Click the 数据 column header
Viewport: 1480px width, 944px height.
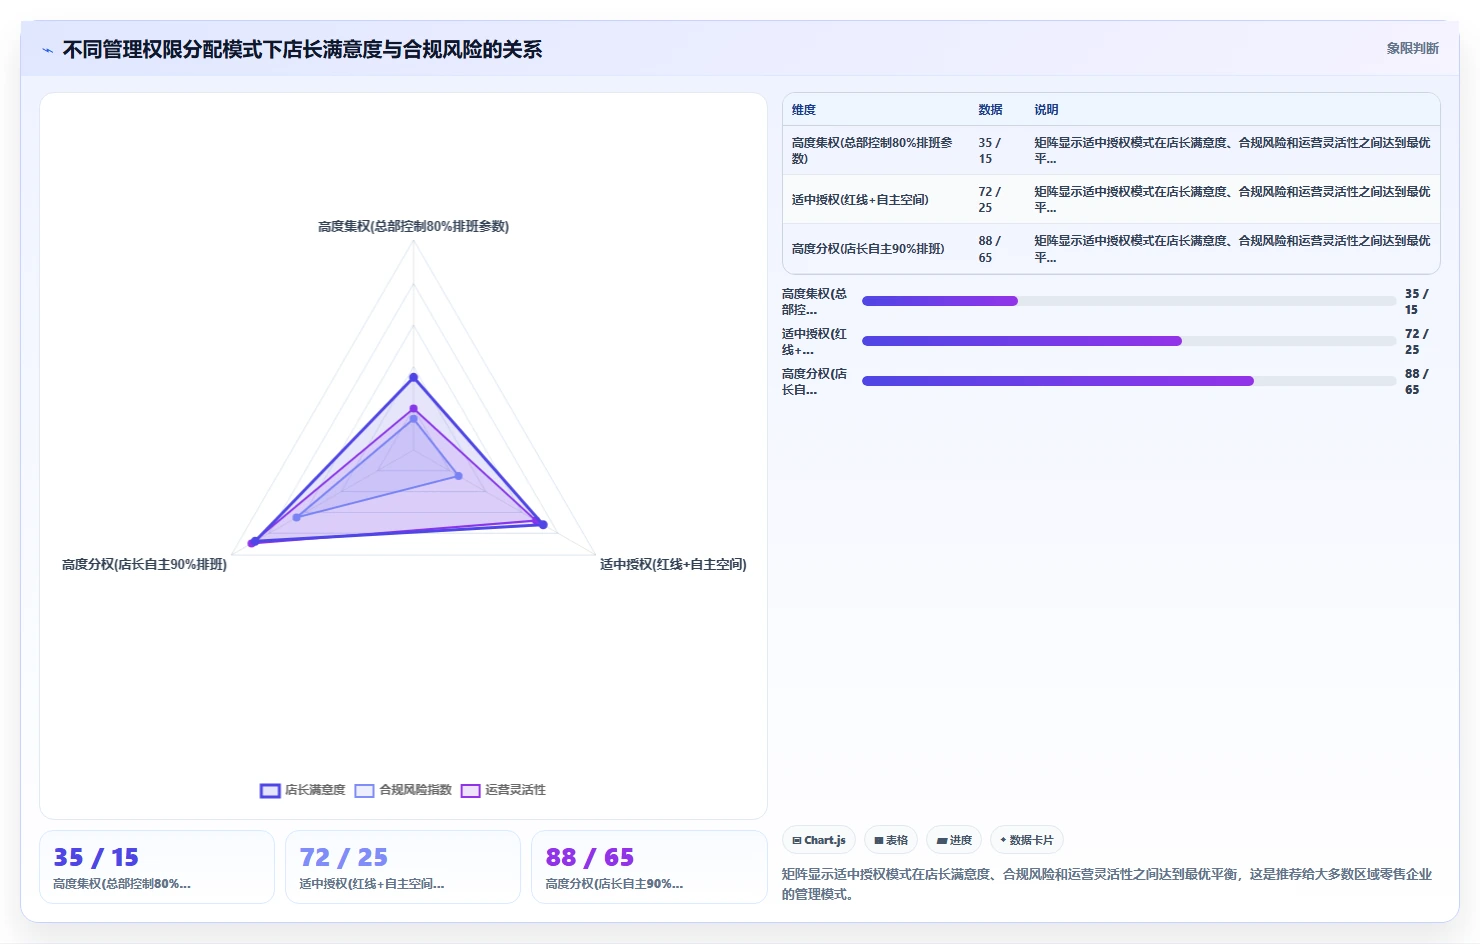990,110
